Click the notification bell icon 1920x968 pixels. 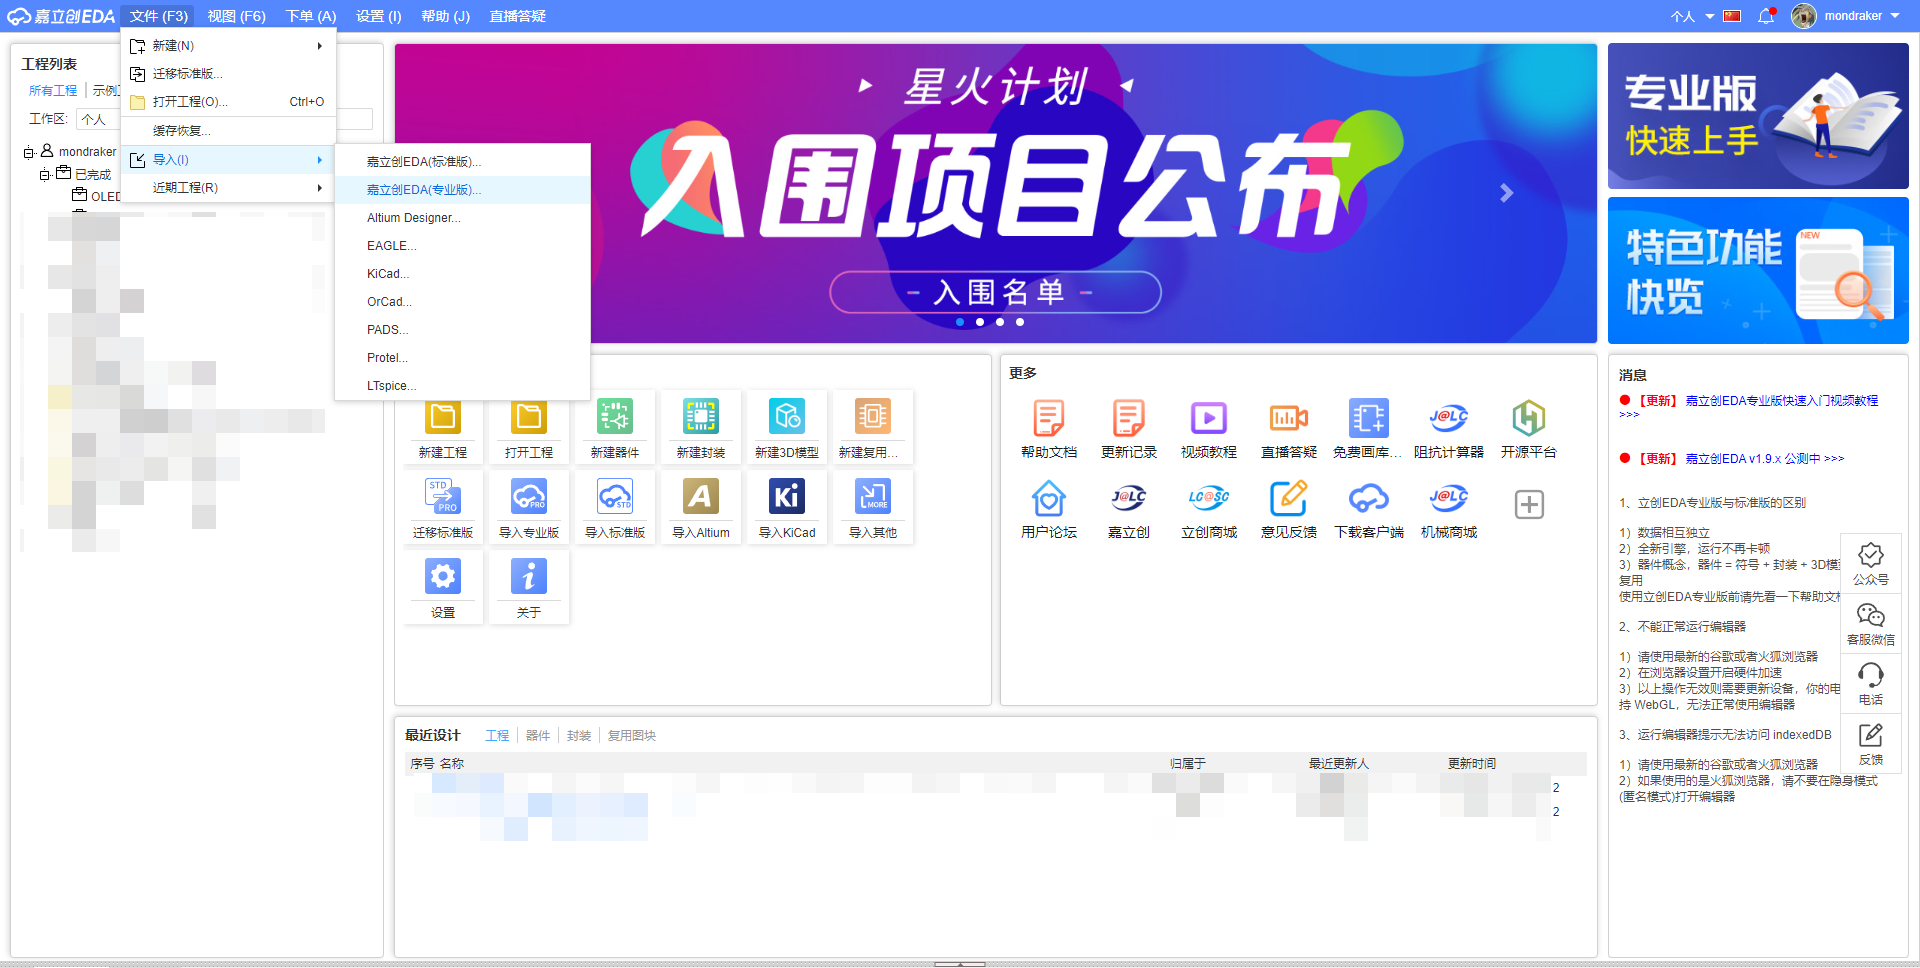click(1766, 16)
